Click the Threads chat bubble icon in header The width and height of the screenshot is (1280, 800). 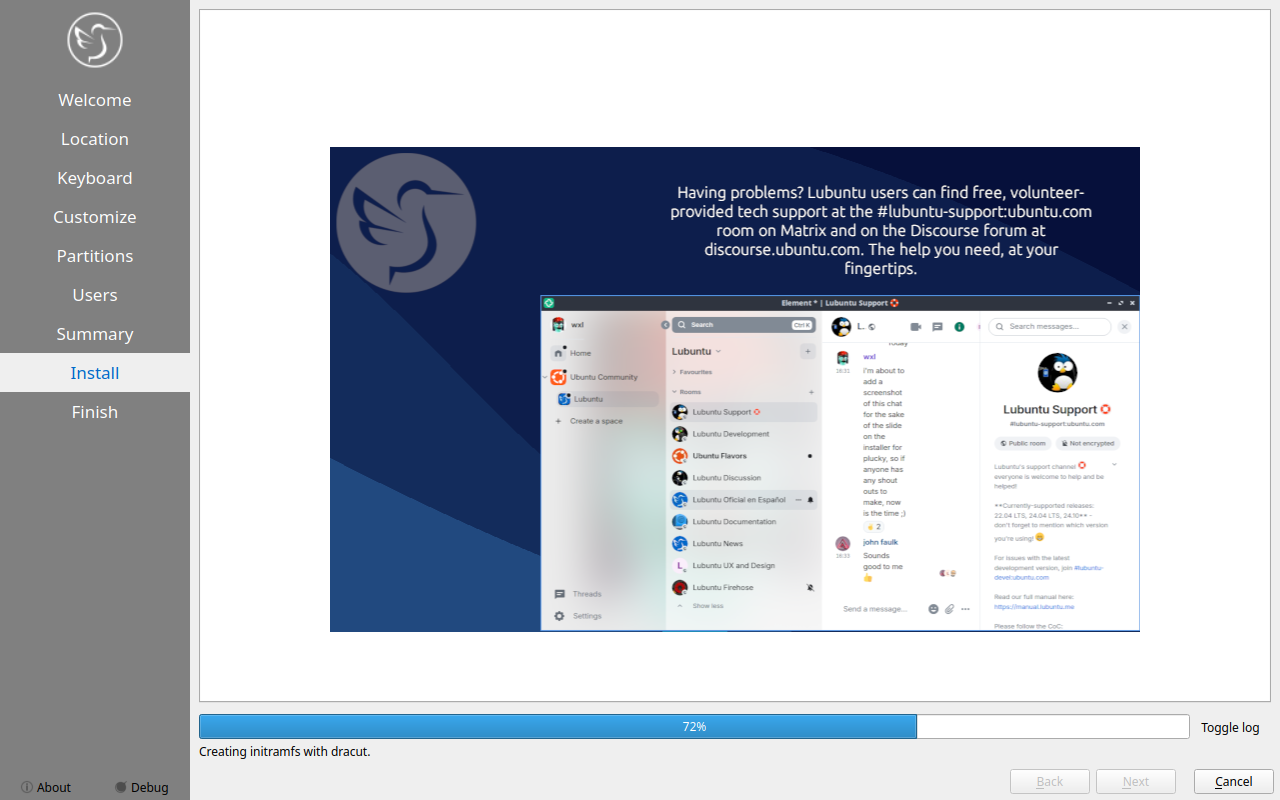(937, 327)
